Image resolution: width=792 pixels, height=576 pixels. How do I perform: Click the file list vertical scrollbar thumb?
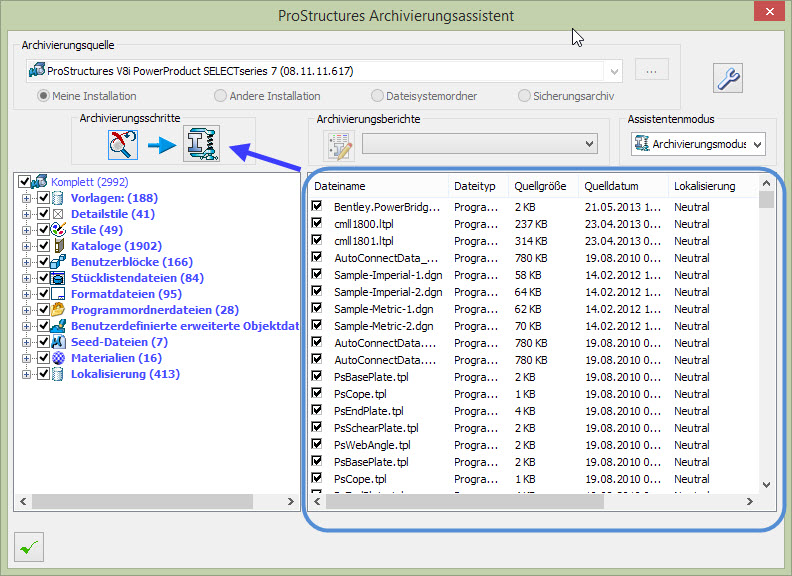(x=766, y=200)
